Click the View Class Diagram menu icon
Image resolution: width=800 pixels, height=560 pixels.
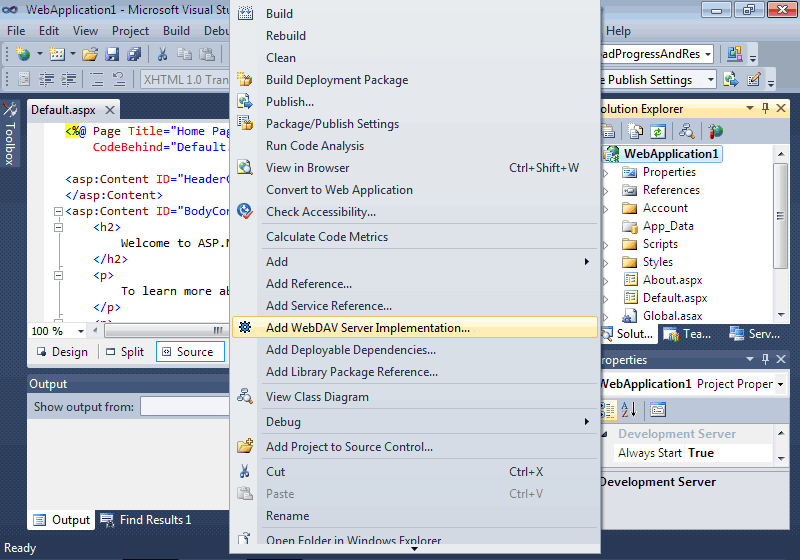[245, 396]
